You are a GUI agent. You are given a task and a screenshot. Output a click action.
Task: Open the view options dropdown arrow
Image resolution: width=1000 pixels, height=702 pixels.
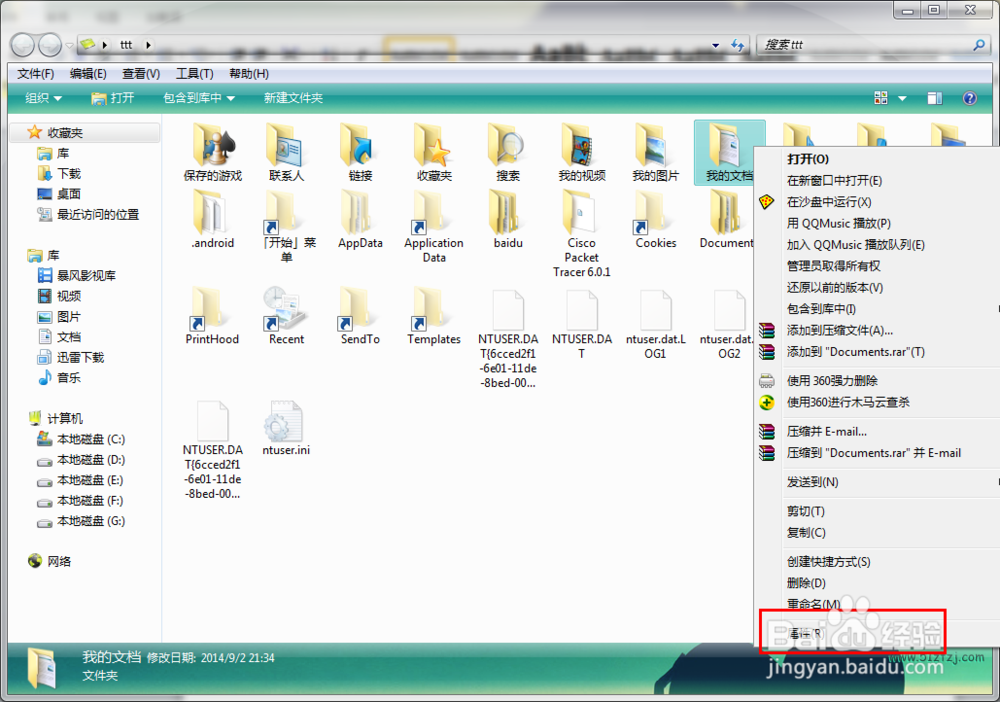[x=902, y=98]
